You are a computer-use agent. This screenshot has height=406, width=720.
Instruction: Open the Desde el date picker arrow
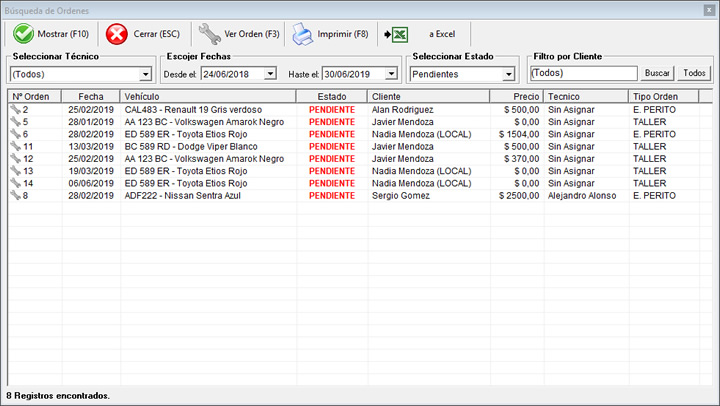(x=270, y=73)
